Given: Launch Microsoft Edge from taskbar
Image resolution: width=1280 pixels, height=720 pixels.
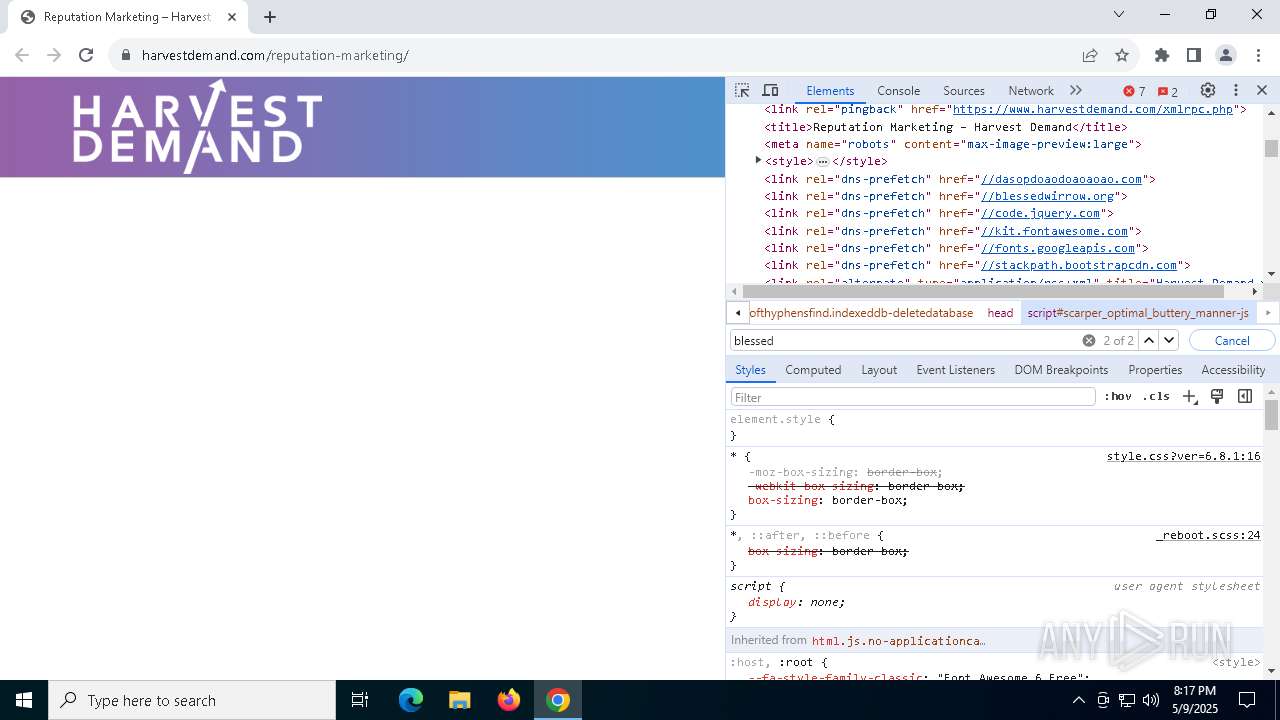Looking at the screenshot, I should click(411, 700).
